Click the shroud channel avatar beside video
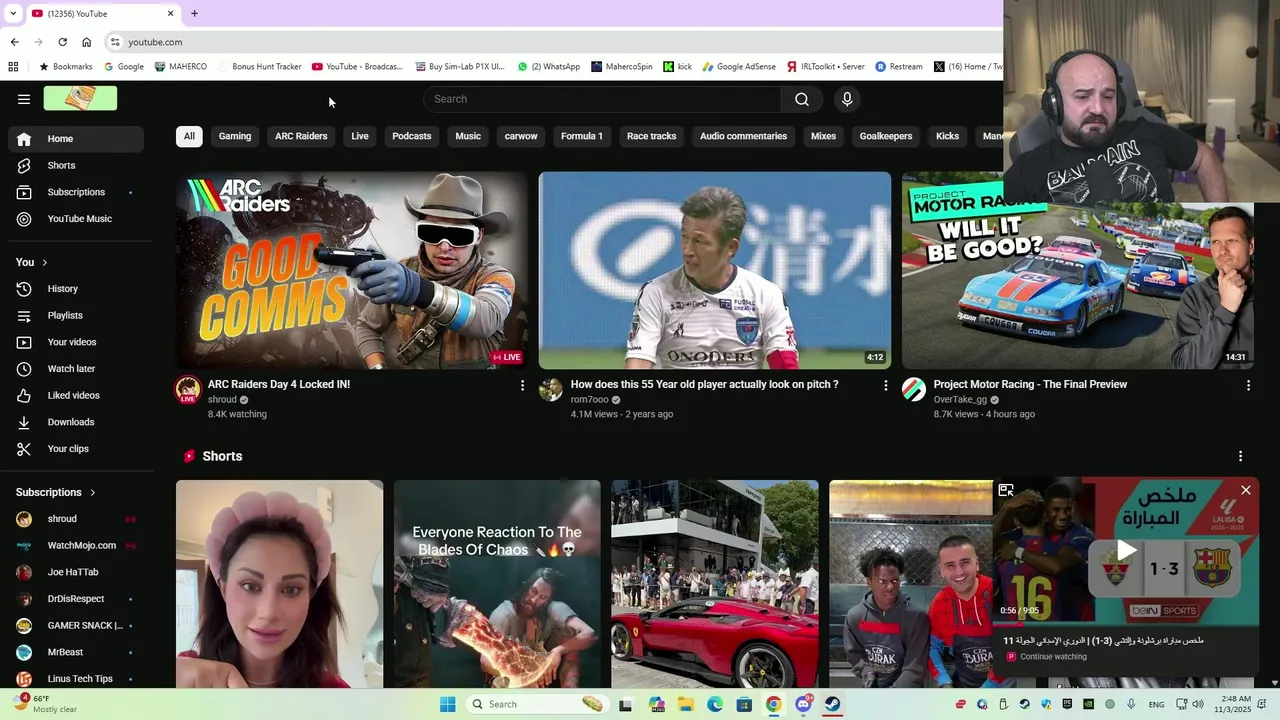Viewport: 1280px width, 720px height. pos(188,389)
